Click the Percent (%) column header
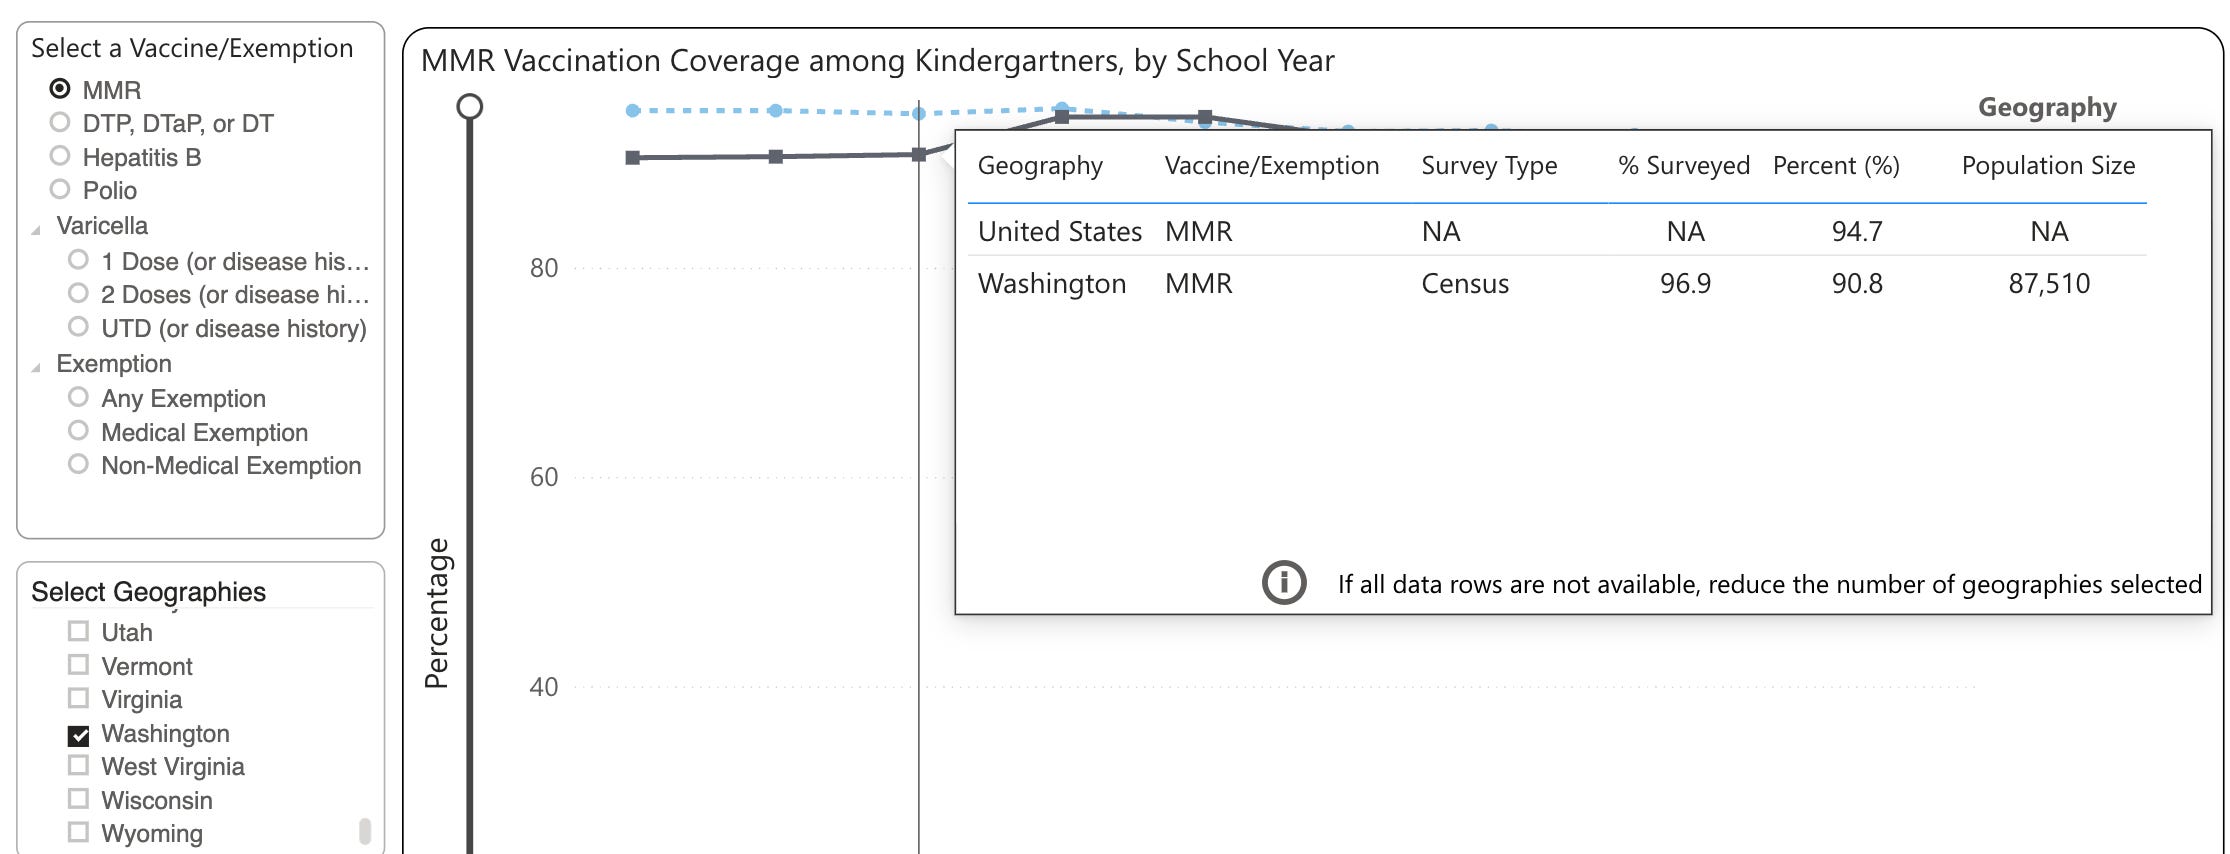Image resolution: width=2230 pixels, height=854 pixels. coord(1836,165)
